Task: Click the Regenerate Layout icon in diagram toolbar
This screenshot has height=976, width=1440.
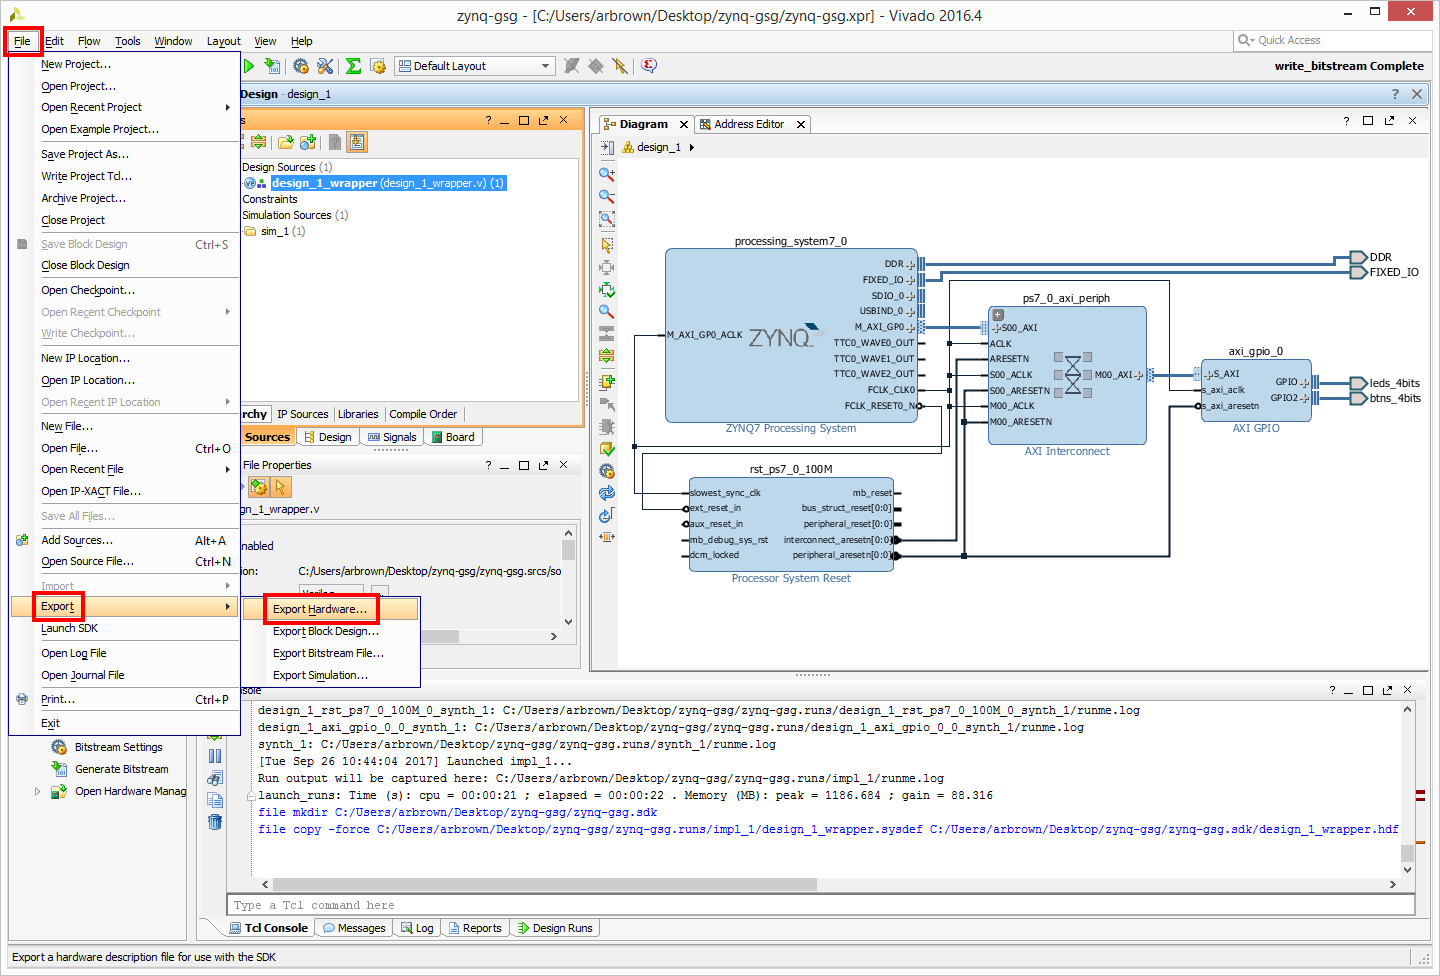Action: pos(606,493)
